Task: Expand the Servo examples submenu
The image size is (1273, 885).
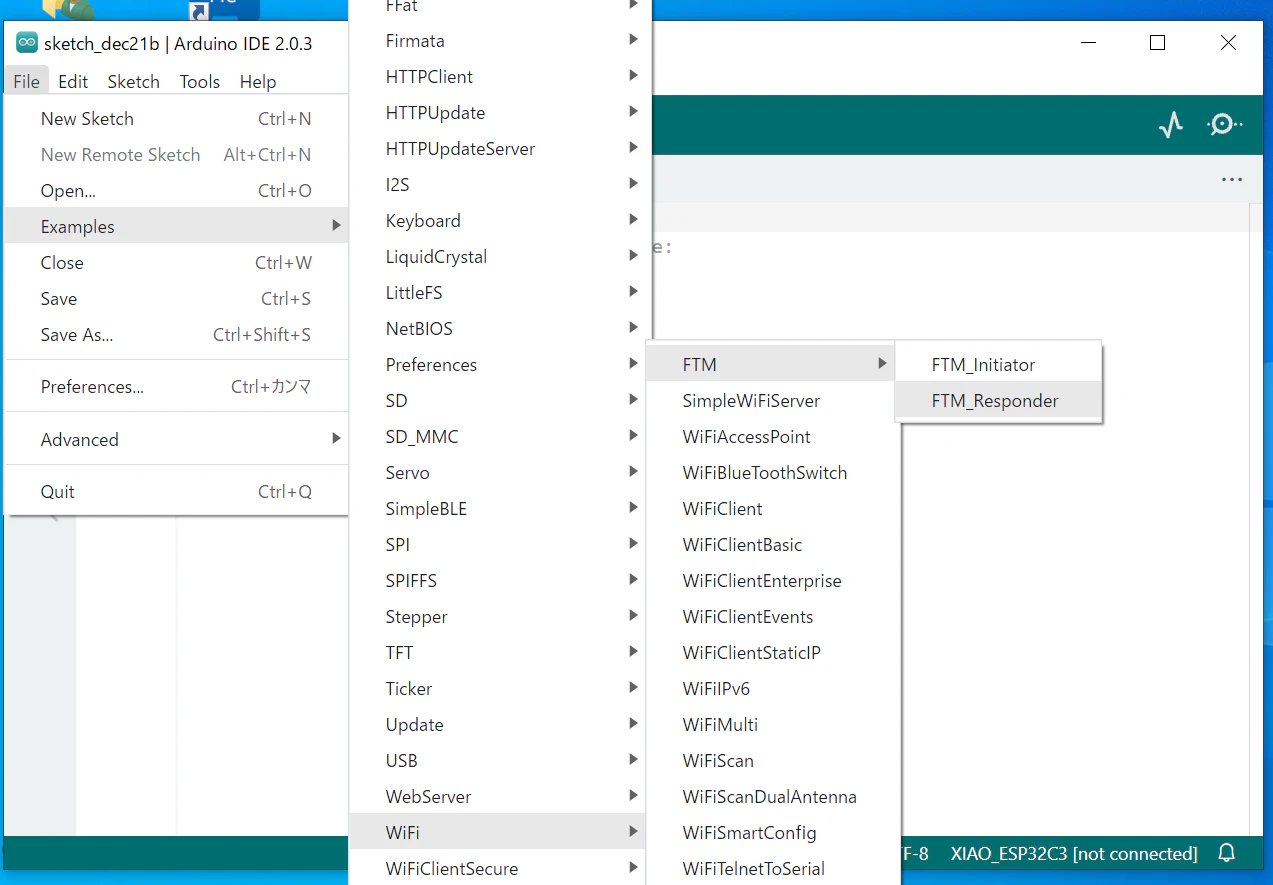Action: coord(500,473)
